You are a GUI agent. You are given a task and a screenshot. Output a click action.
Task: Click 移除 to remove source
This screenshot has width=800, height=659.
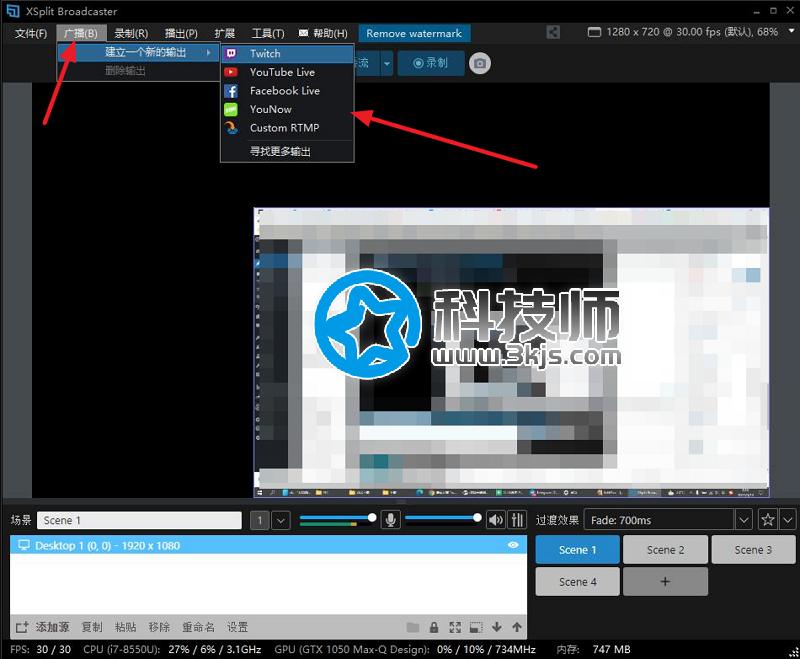pos(159,627)
